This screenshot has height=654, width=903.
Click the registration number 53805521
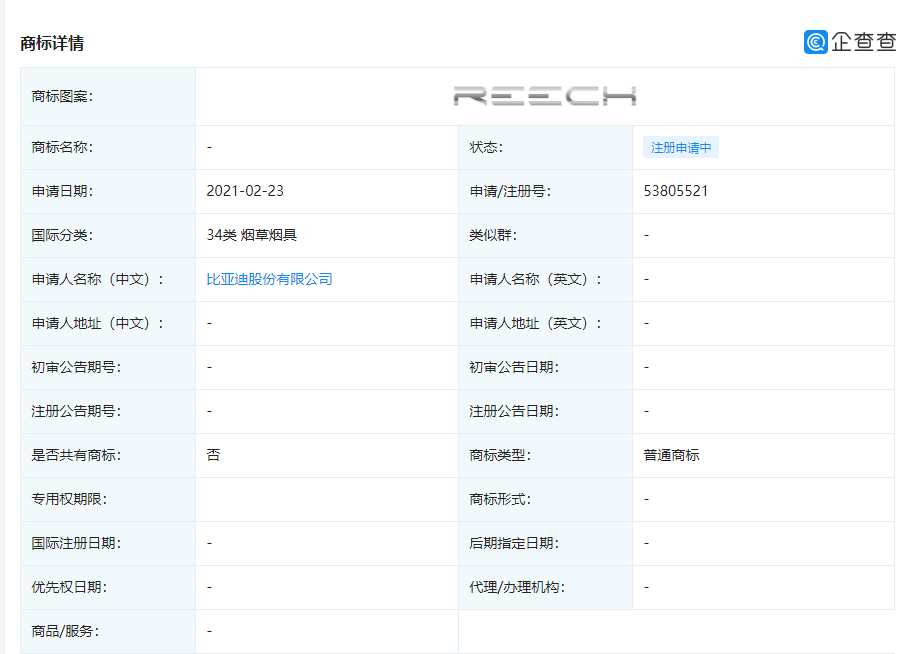675,191
